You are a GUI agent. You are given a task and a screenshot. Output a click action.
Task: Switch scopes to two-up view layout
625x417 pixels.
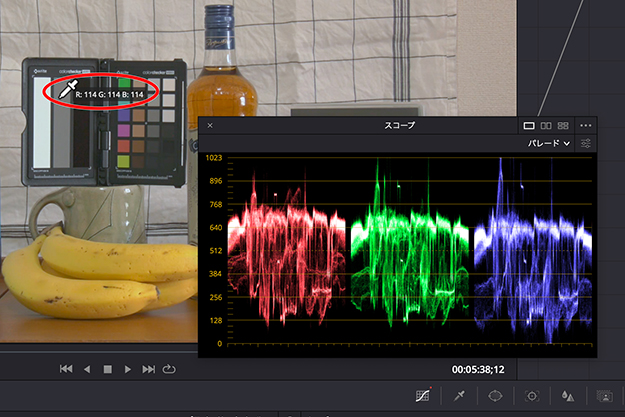546,126
